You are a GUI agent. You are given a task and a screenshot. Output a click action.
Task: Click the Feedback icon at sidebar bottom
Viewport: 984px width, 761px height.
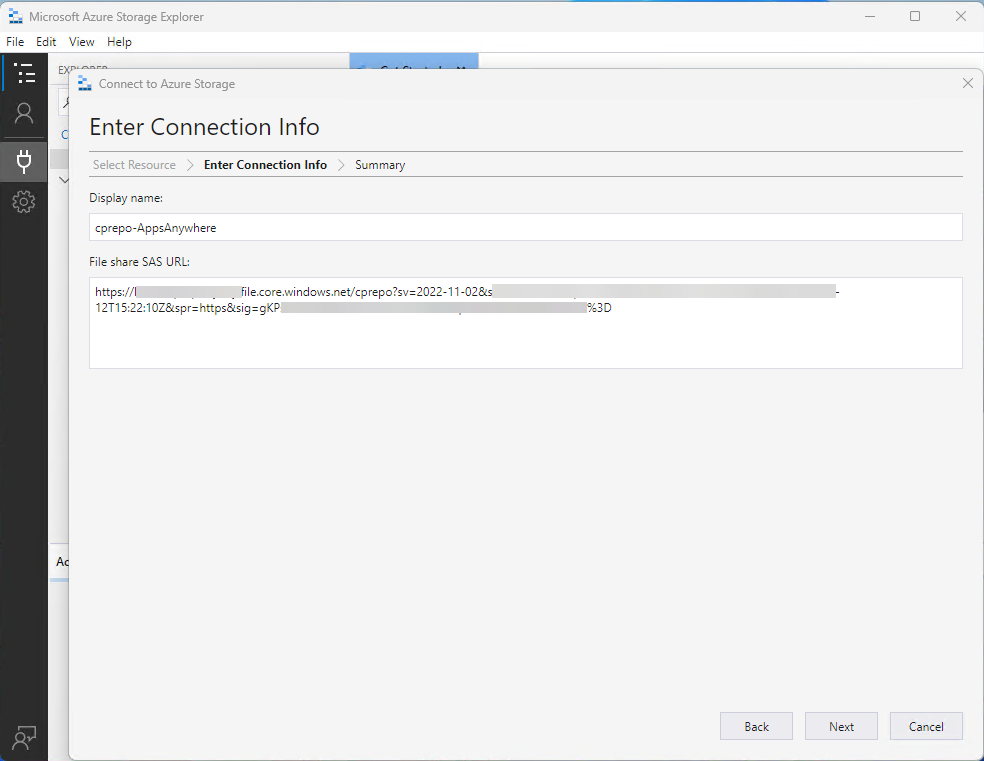[x=24, y=738]
